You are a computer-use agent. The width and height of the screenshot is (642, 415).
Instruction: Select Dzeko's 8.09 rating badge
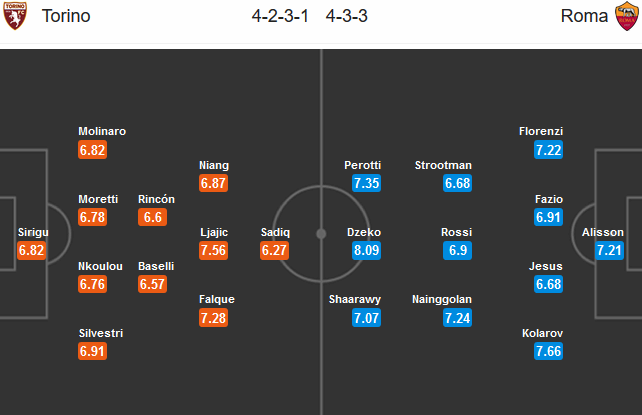(x=366, y=250)
